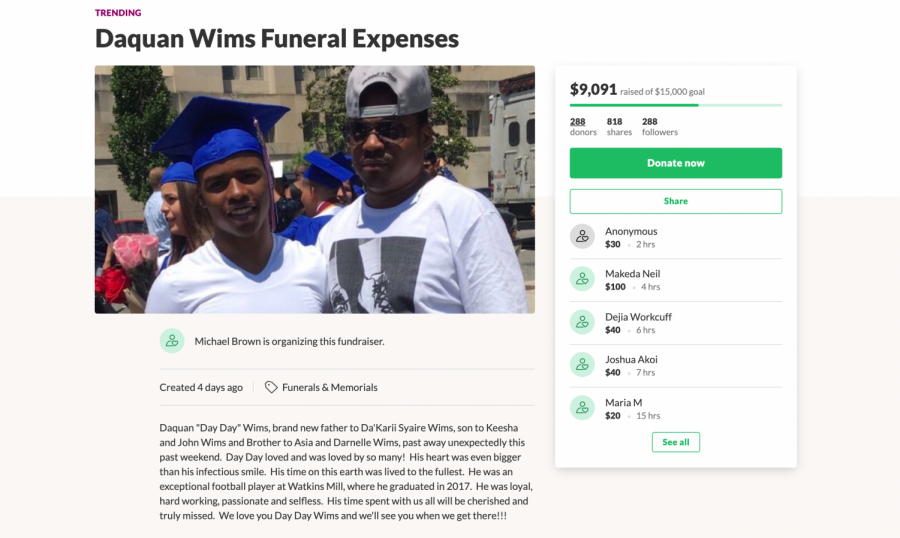This screenshot has width=900, height=538.
Task: Select the Dejia Workcuff $40 donation entry
Action: click(x=676, y=323)
